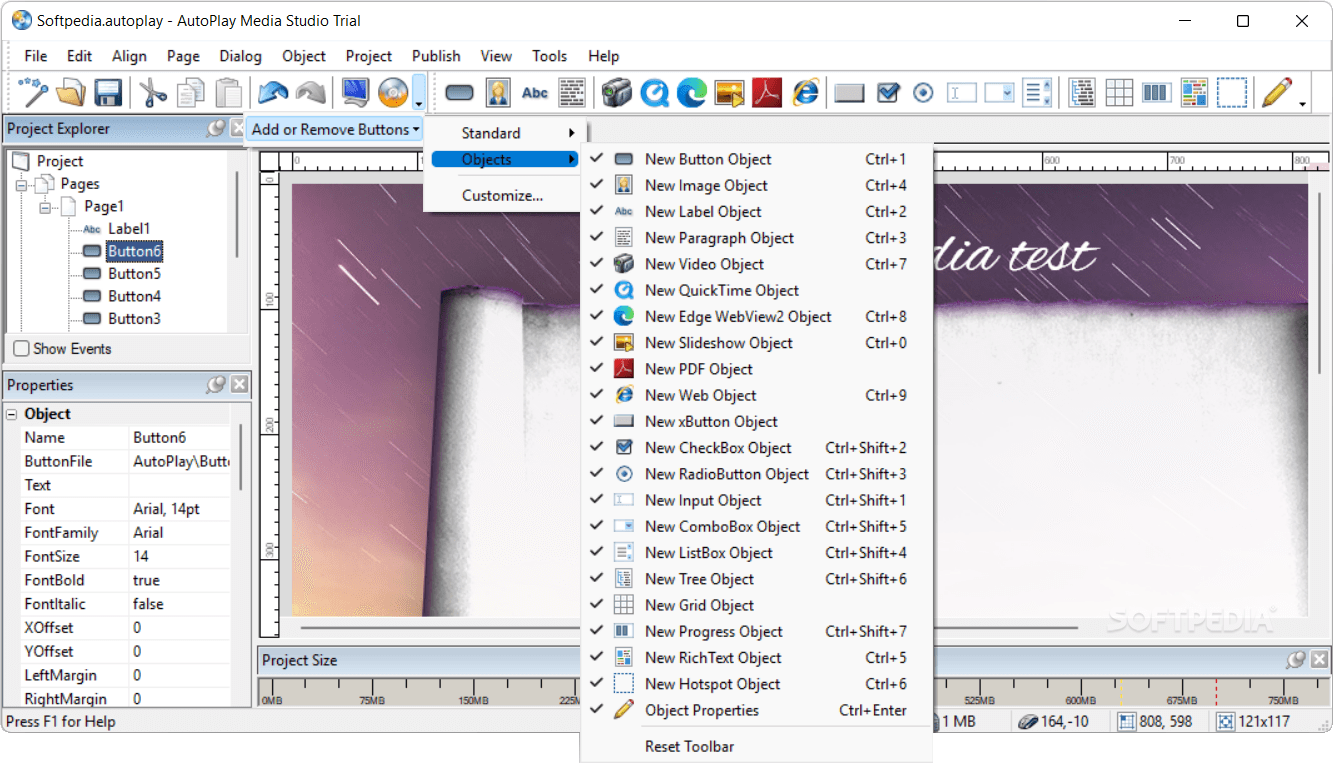Choose Reset Toolbar in the menu

click(689, 746)
